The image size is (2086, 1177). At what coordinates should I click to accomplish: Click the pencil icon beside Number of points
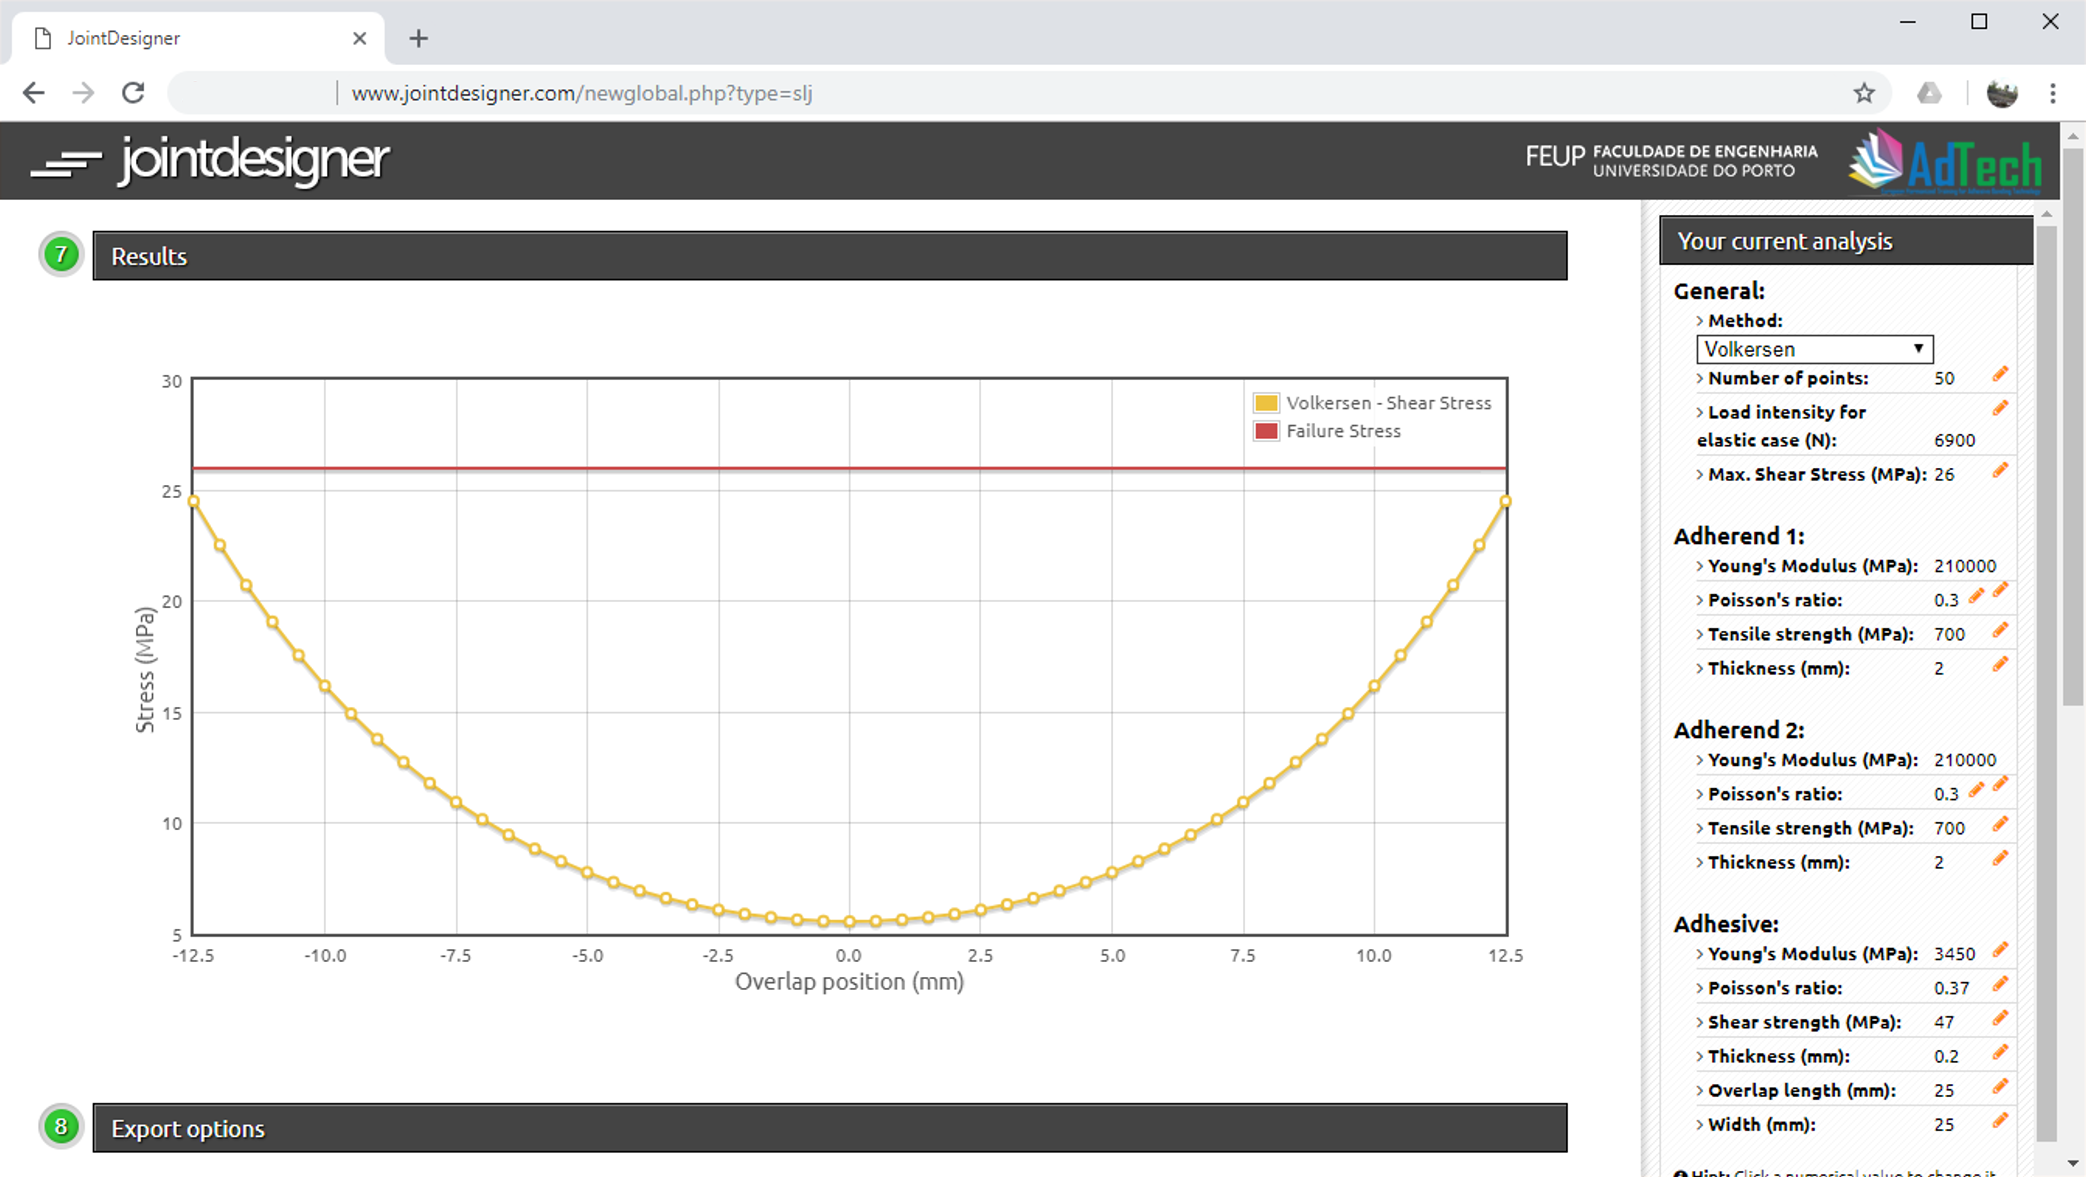(x=1999, y=375)
